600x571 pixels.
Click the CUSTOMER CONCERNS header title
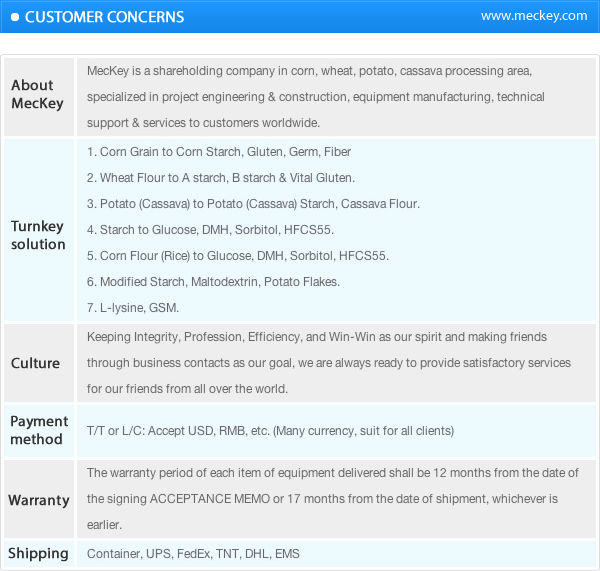point(104,17)
